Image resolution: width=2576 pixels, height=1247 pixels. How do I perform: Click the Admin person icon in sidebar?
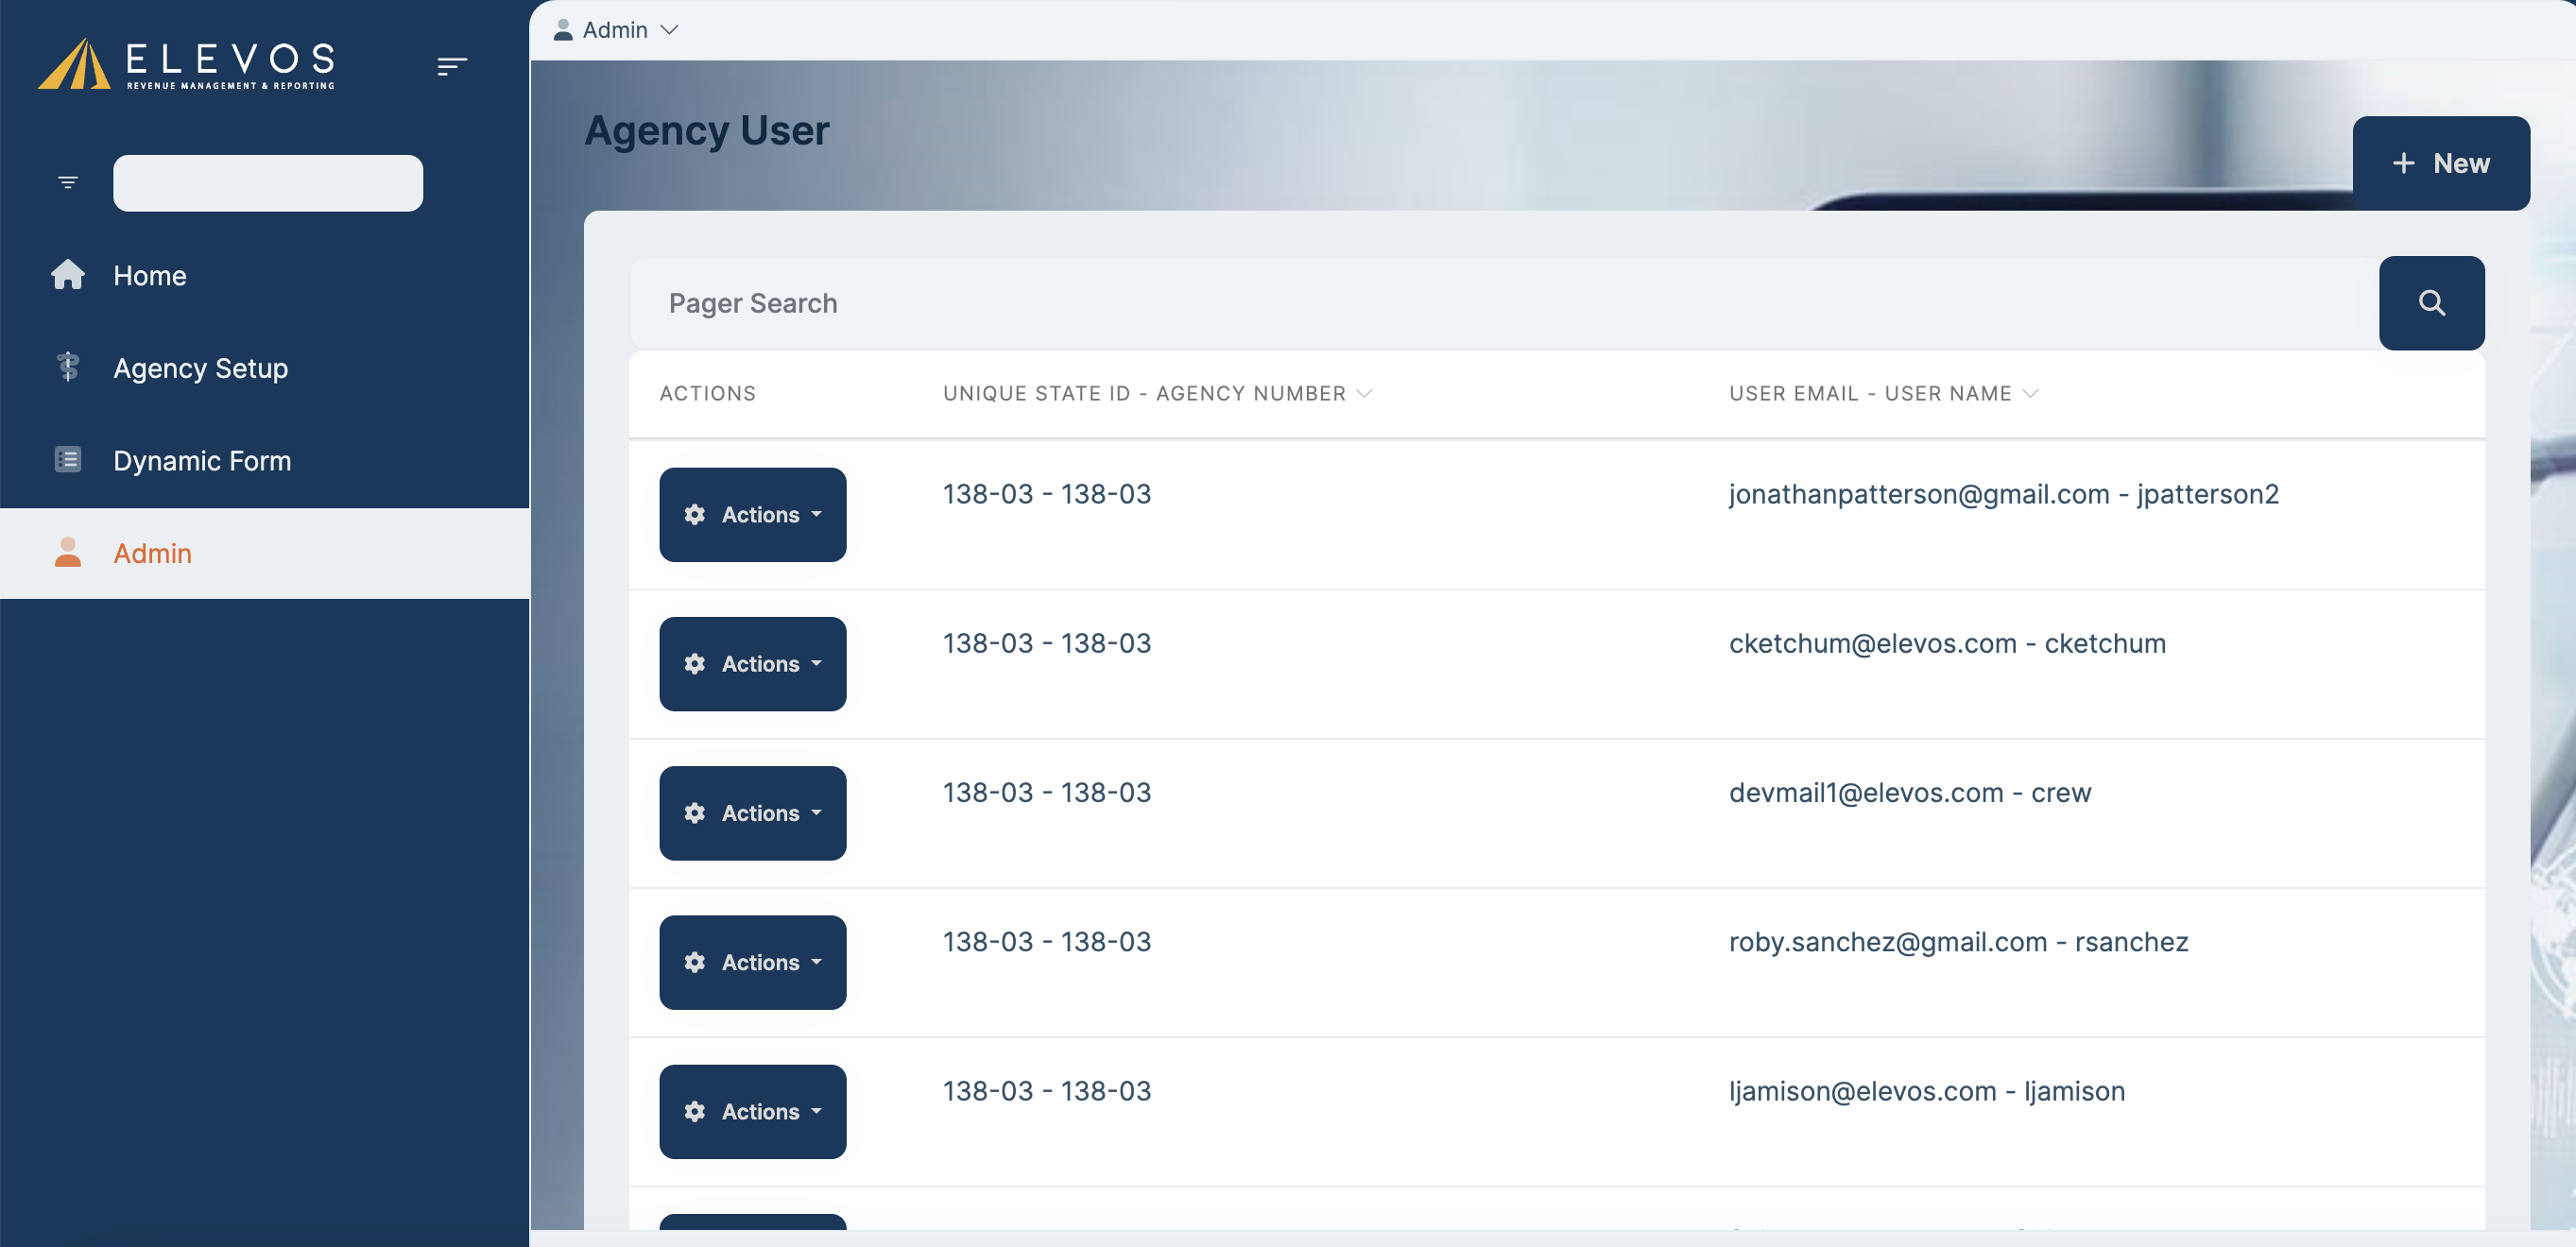[68, 552]
